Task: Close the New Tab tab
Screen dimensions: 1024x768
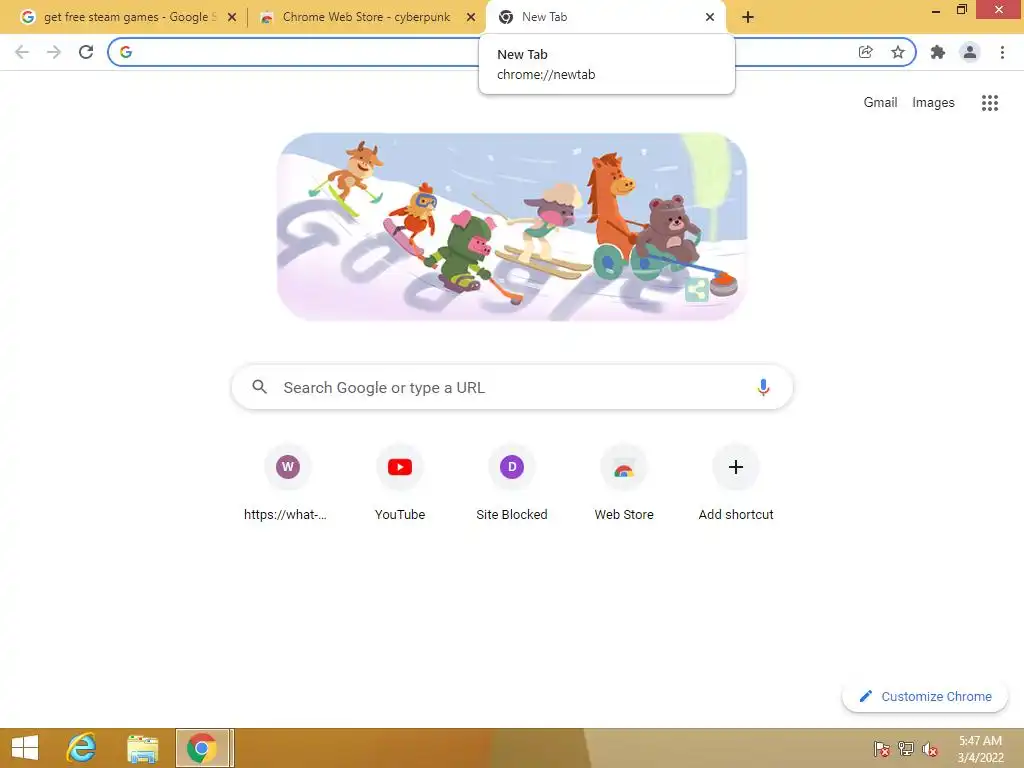Action: point(710,17)
